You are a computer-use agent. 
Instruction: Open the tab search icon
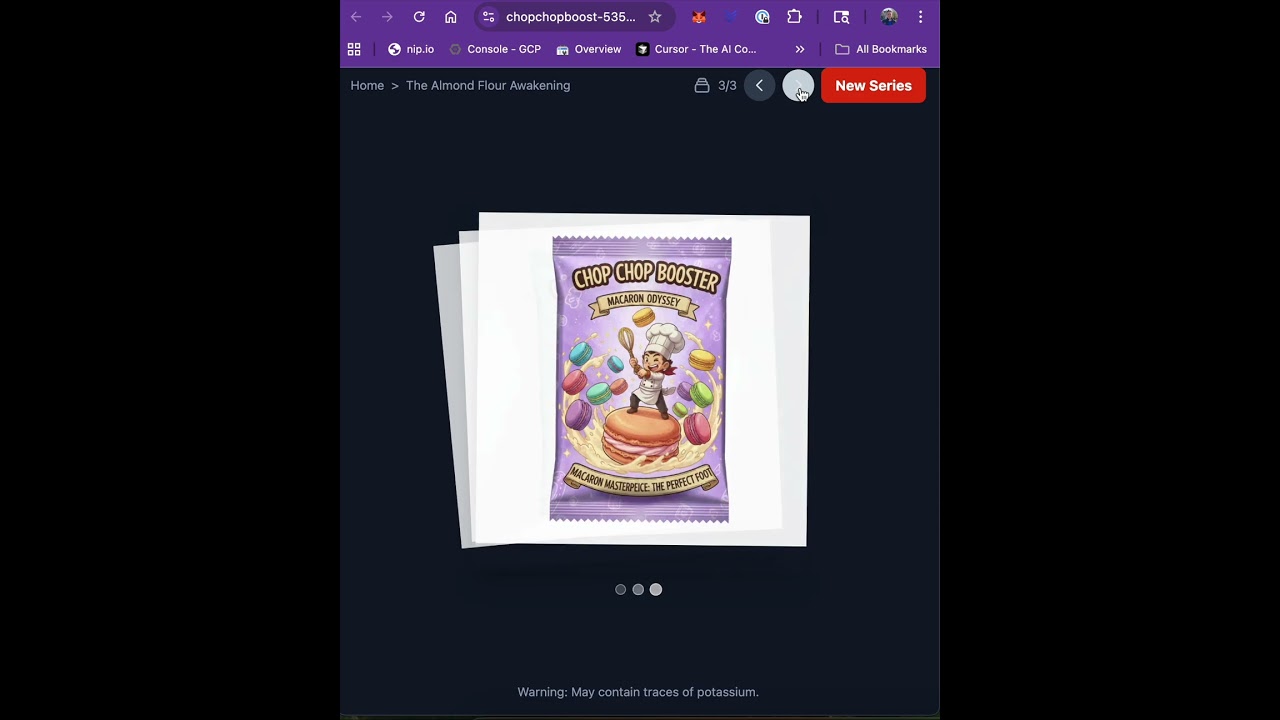coord(842,17)
